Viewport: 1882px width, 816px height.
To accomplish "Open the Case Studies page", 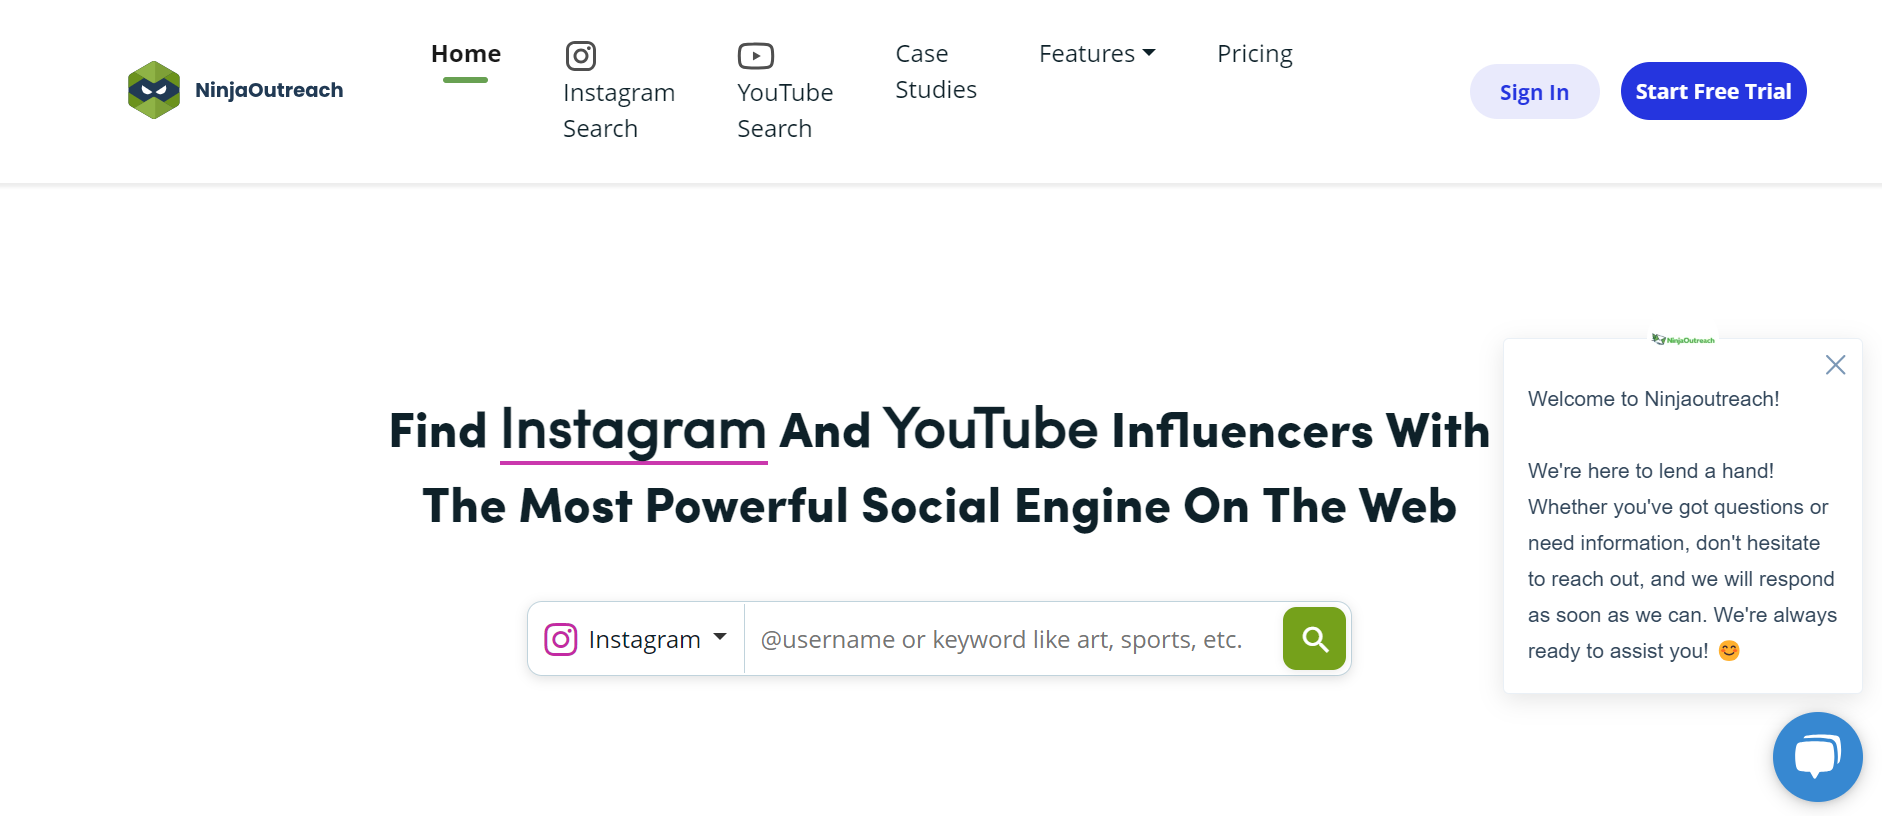I will pyautogui.click(x=935, y=72).
